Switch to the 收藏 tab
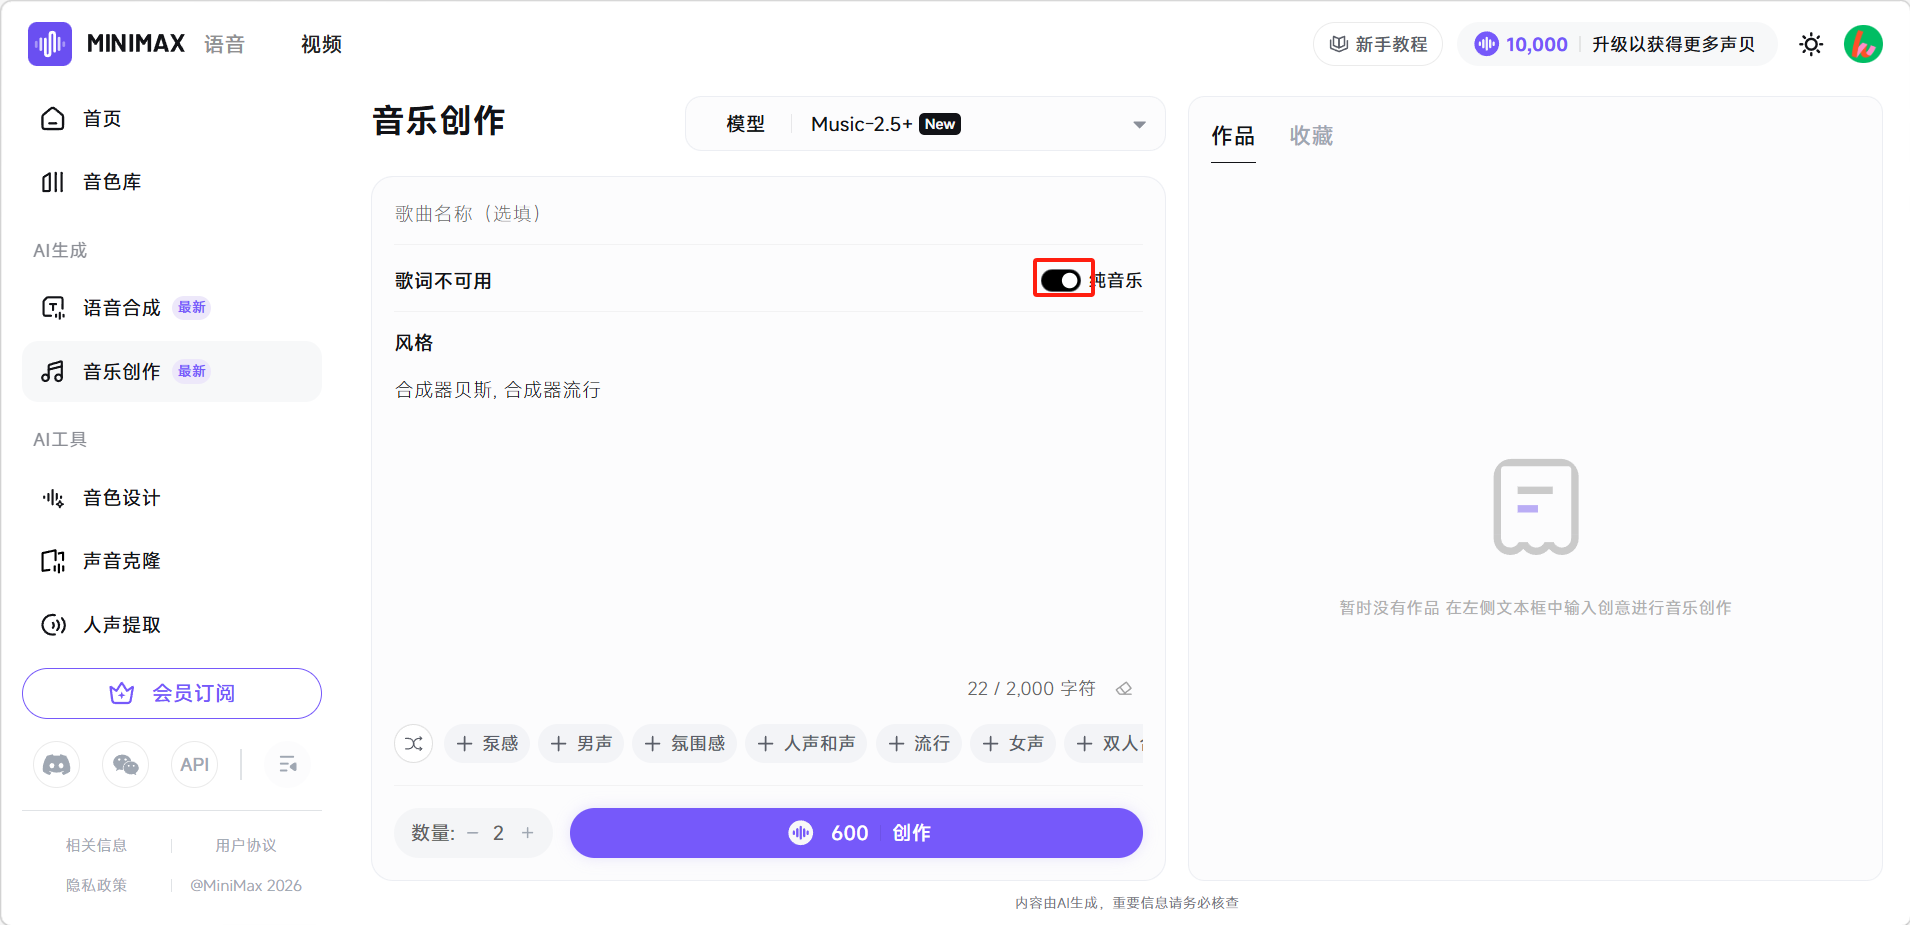 [x=1311, y=136]
